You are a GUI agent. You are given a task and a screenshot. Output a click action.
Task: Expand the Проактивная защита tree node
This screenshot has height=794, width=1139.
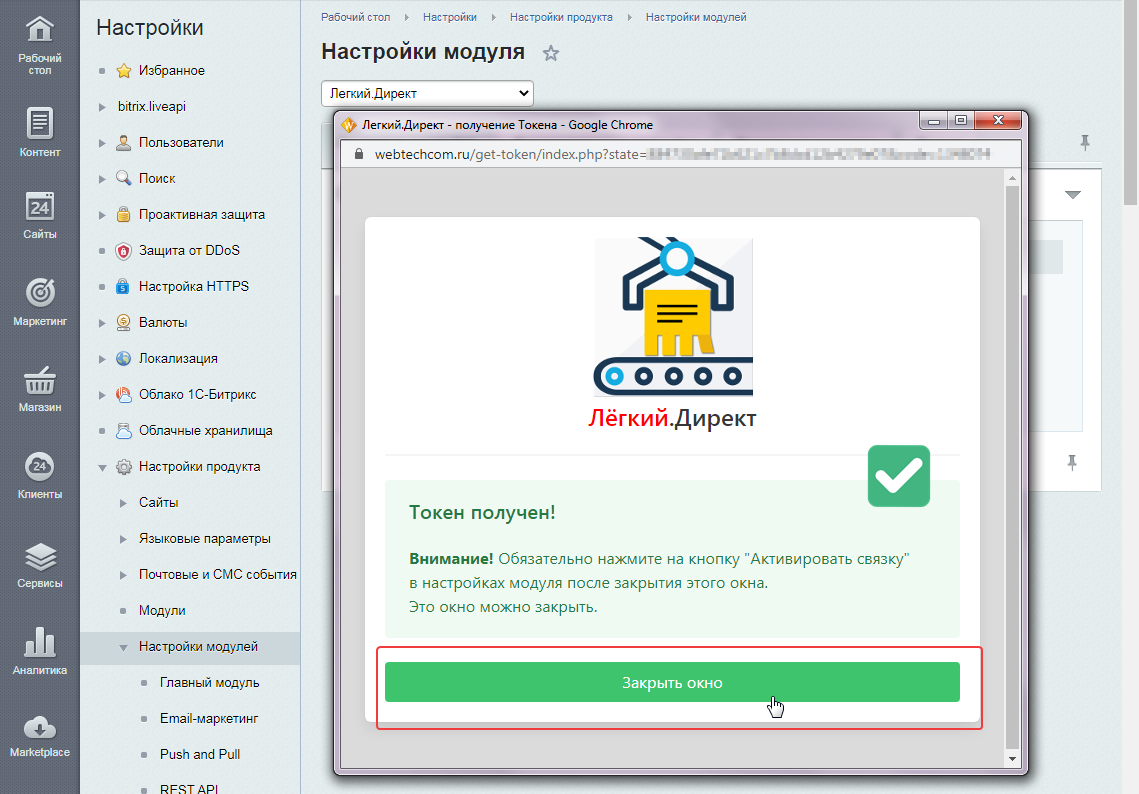pyautogui.click(x=102, y=215)
